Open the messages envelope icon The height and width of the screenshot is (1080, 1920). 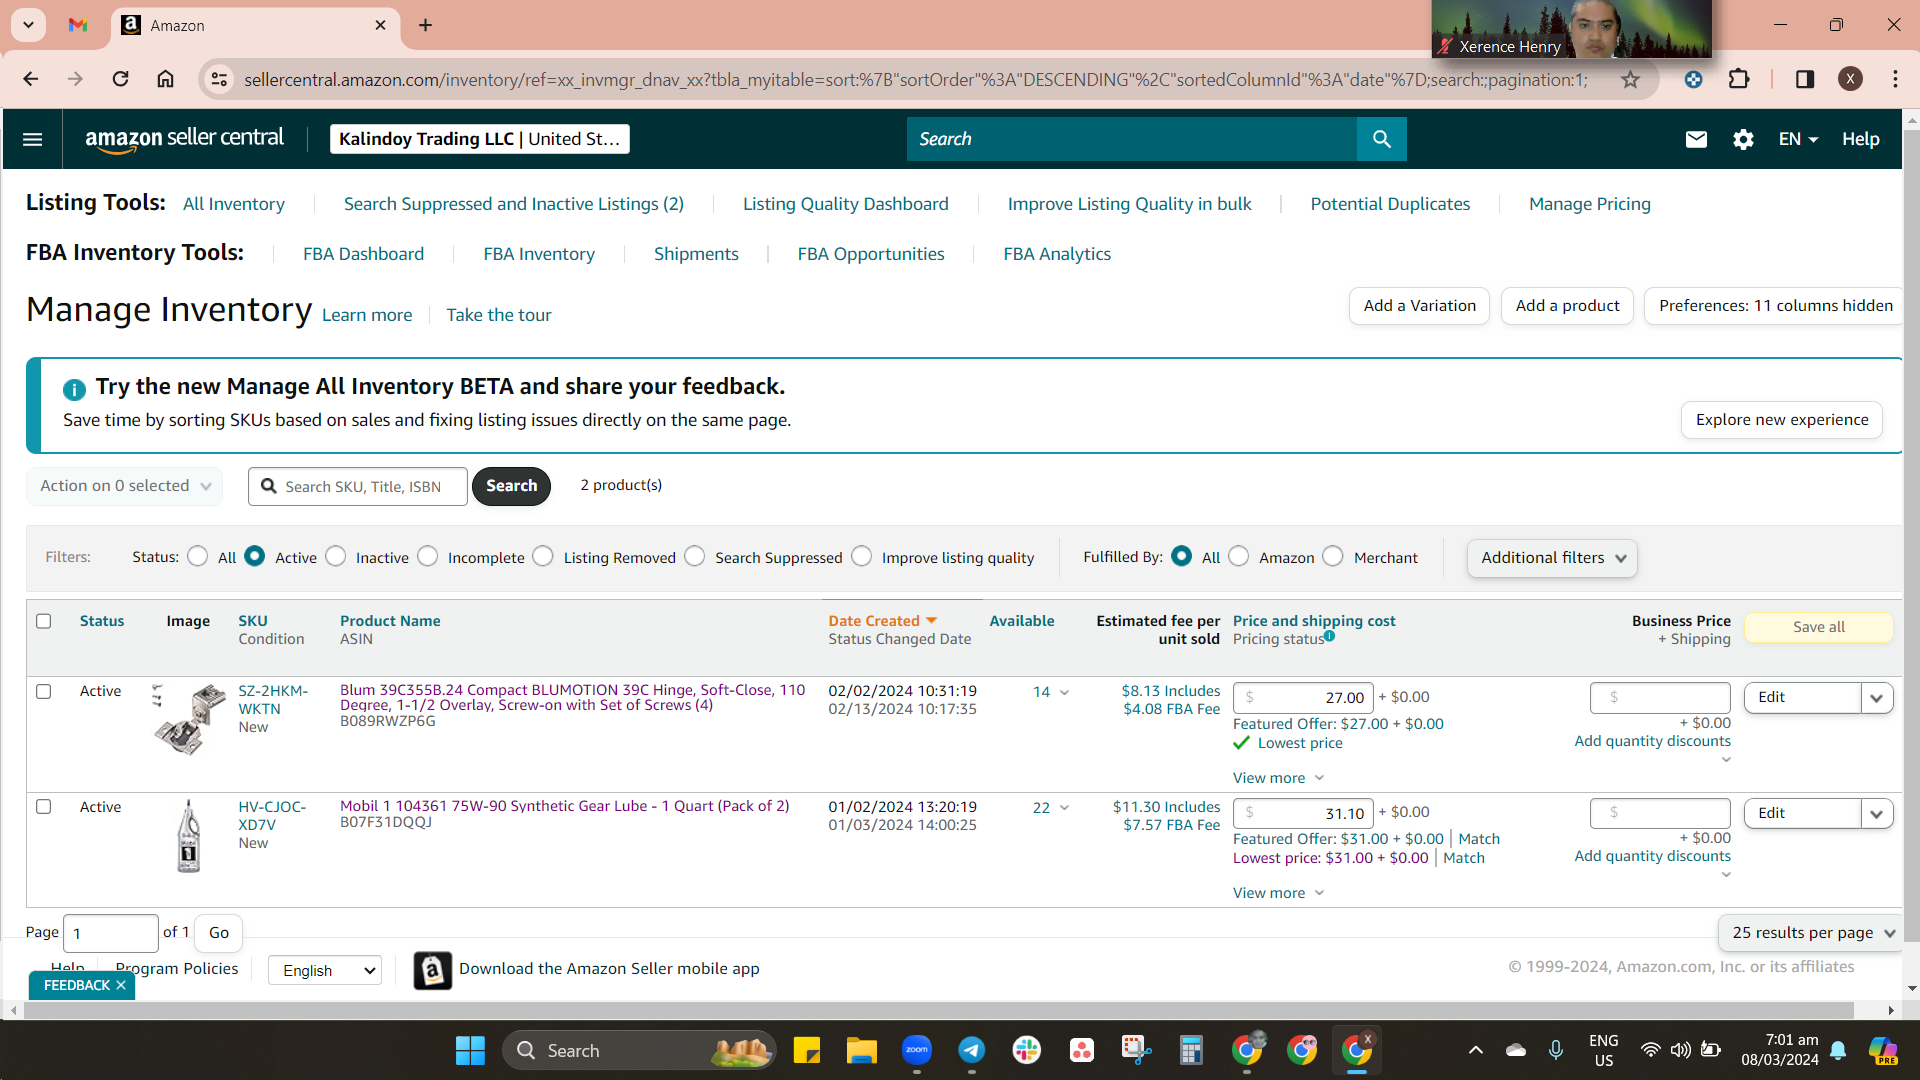pyautogui.click(x=1696, y=139)
